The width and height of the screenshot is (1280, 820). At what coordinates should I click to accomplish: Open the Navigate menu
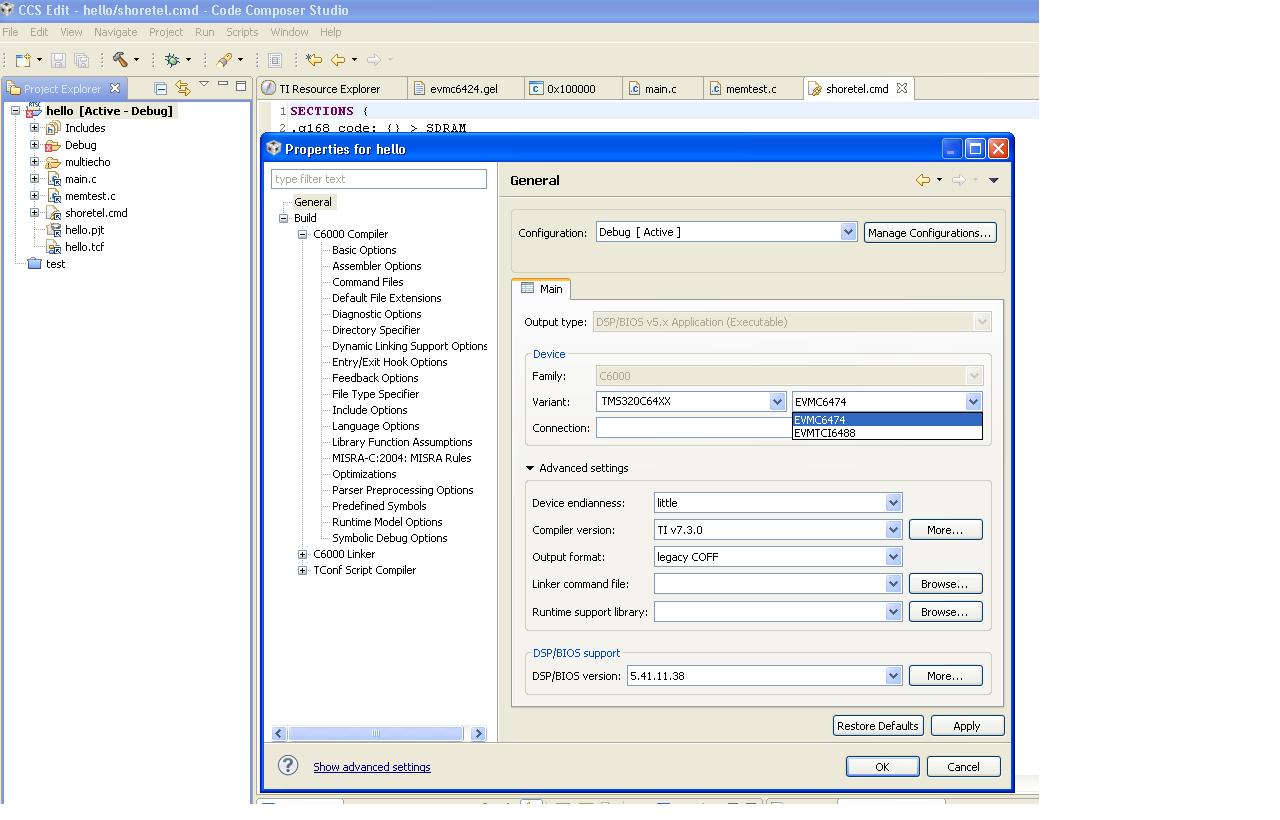pos(115,32)
